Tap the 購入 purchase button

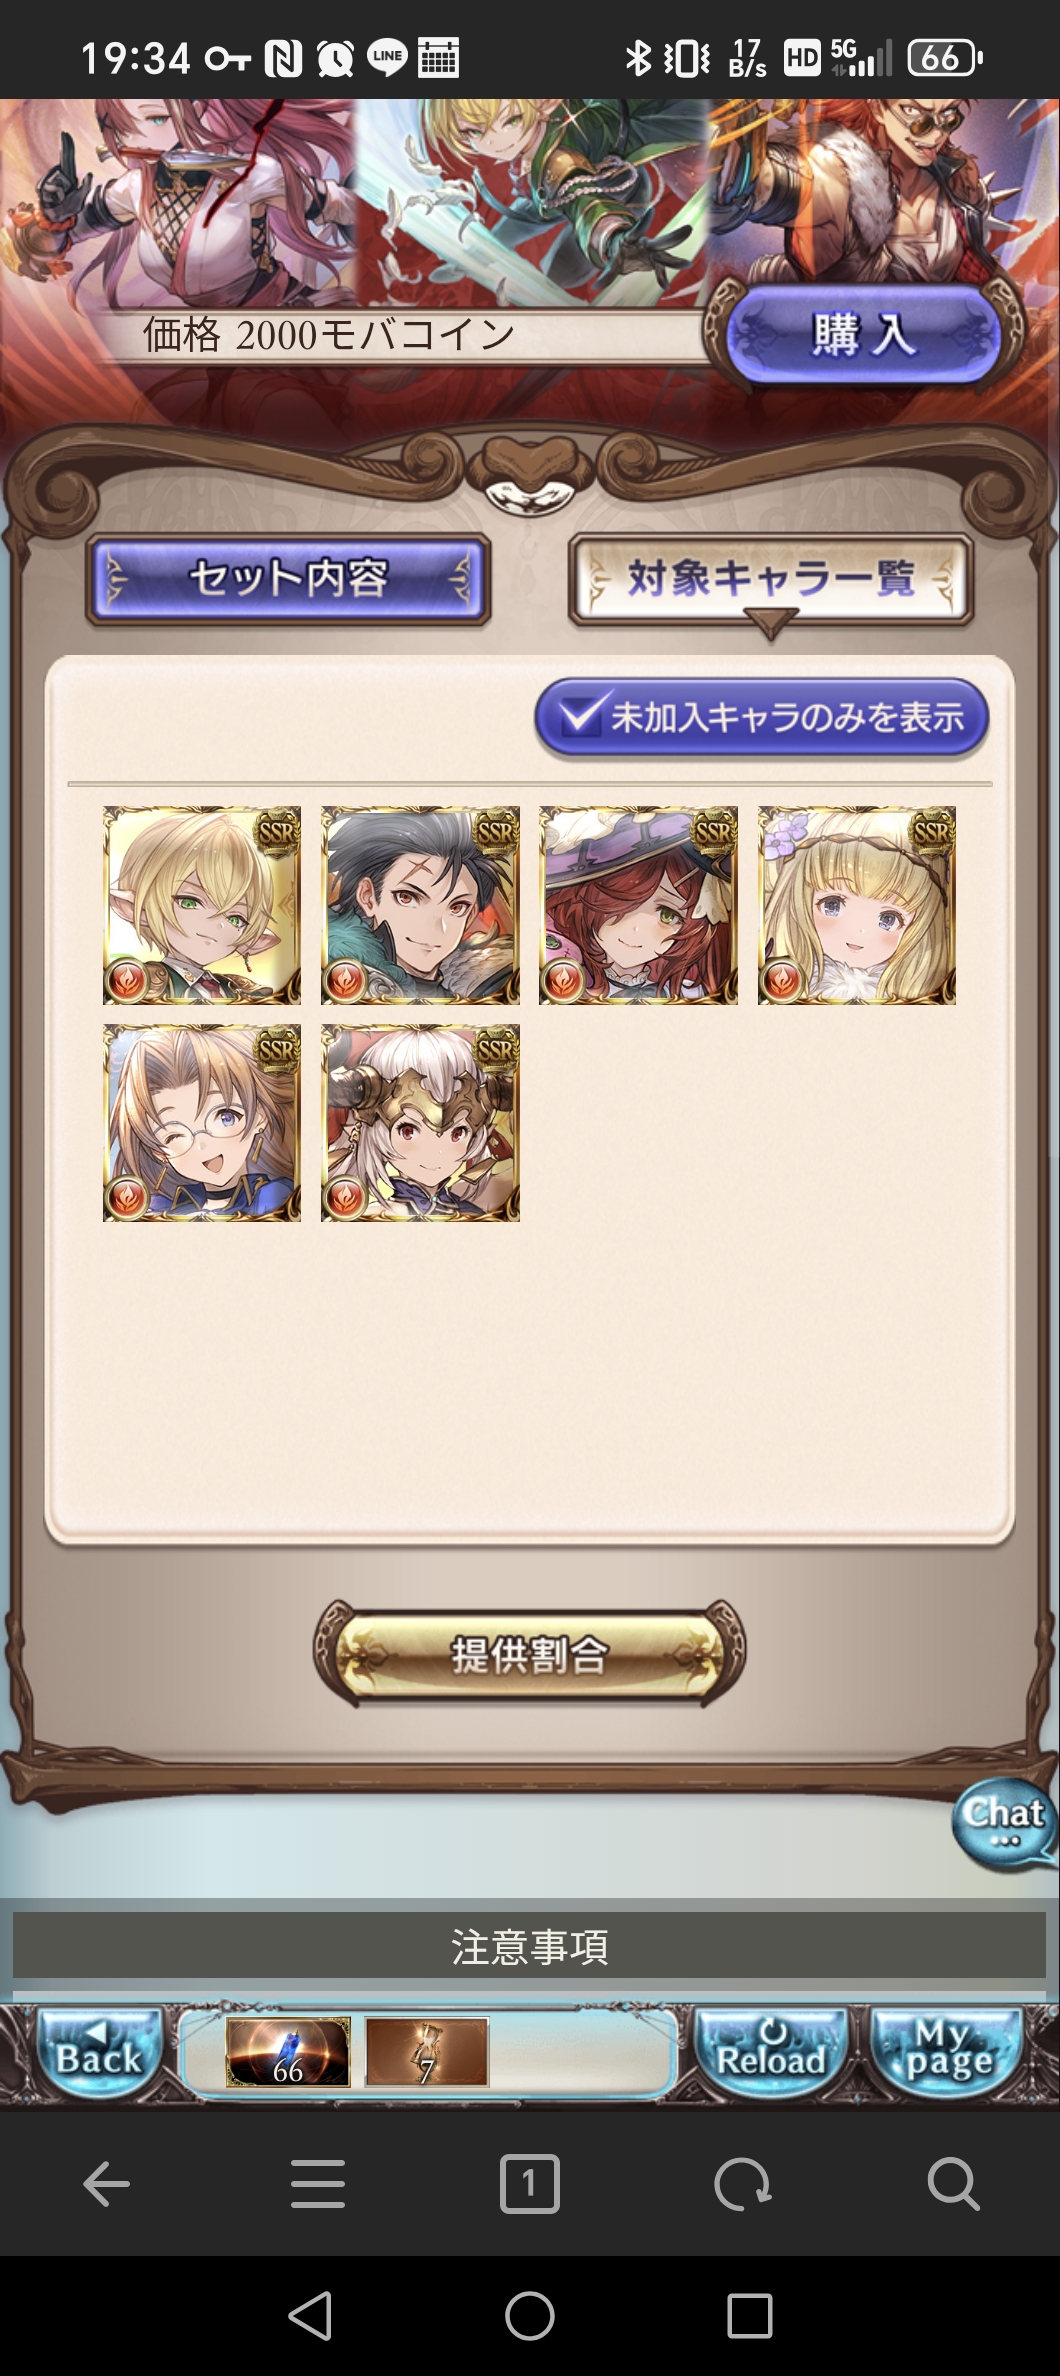(x=863, y=335)
